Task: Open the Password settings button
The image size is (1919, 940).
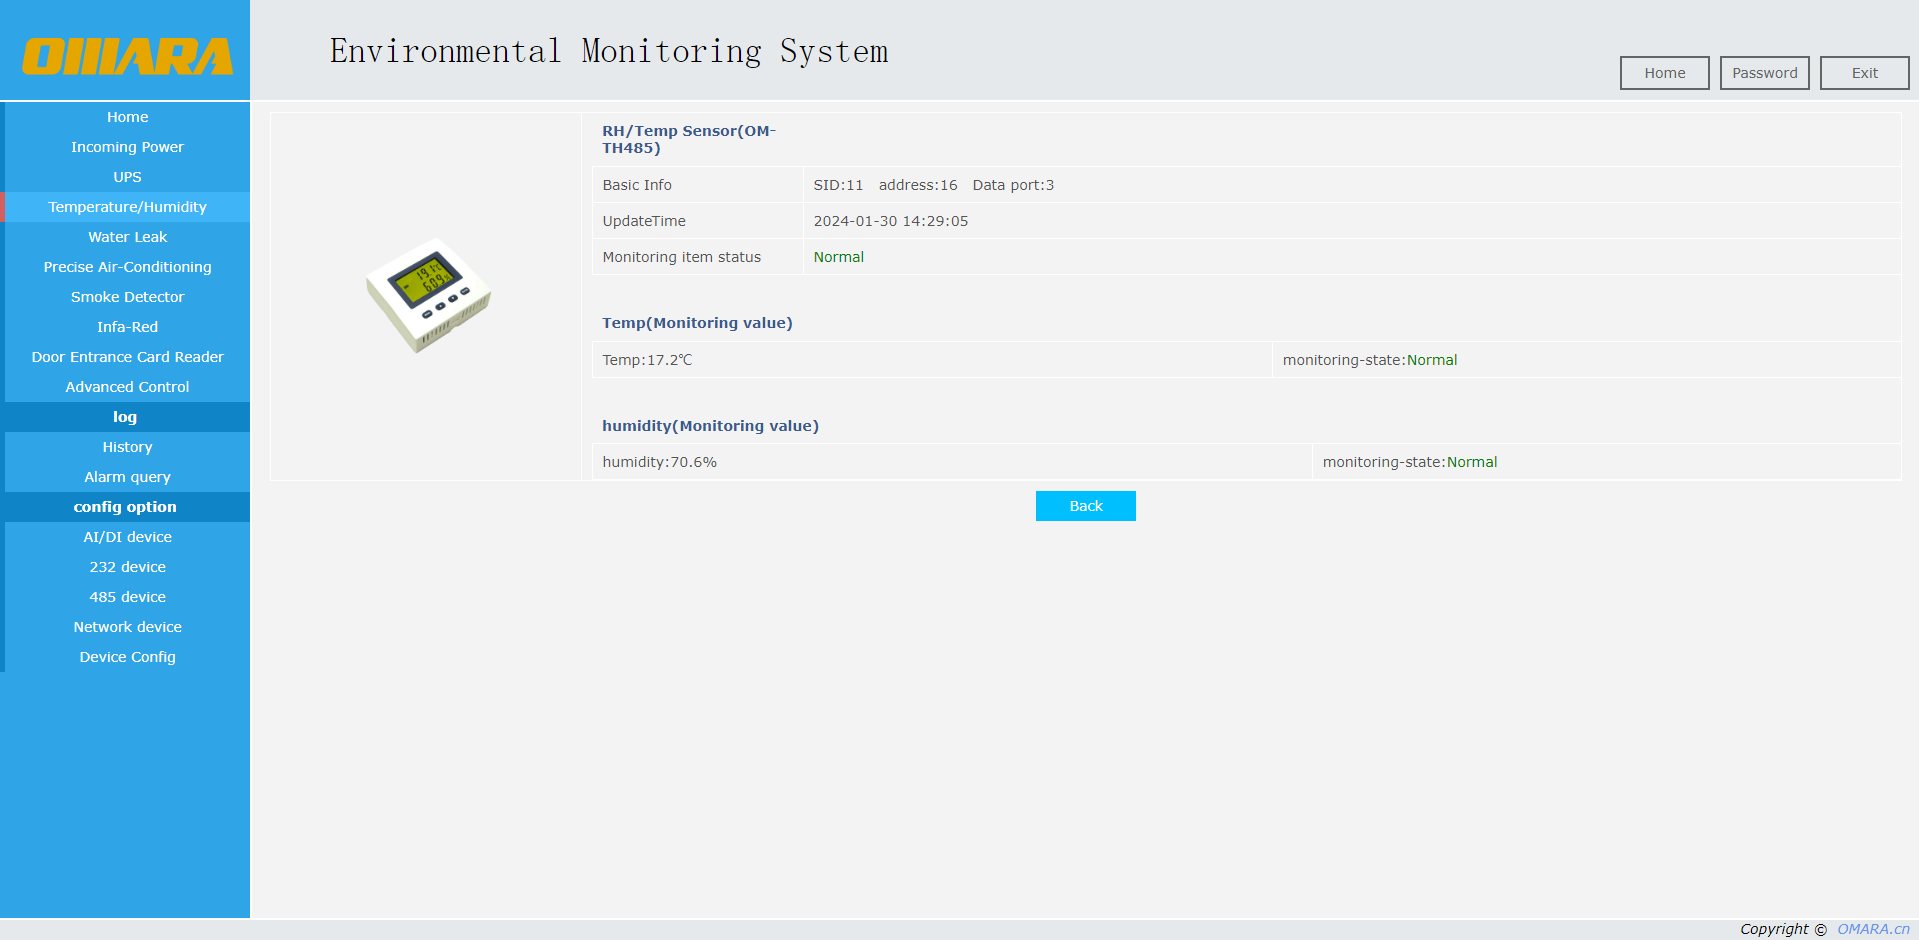Action: coord(1764,73)
